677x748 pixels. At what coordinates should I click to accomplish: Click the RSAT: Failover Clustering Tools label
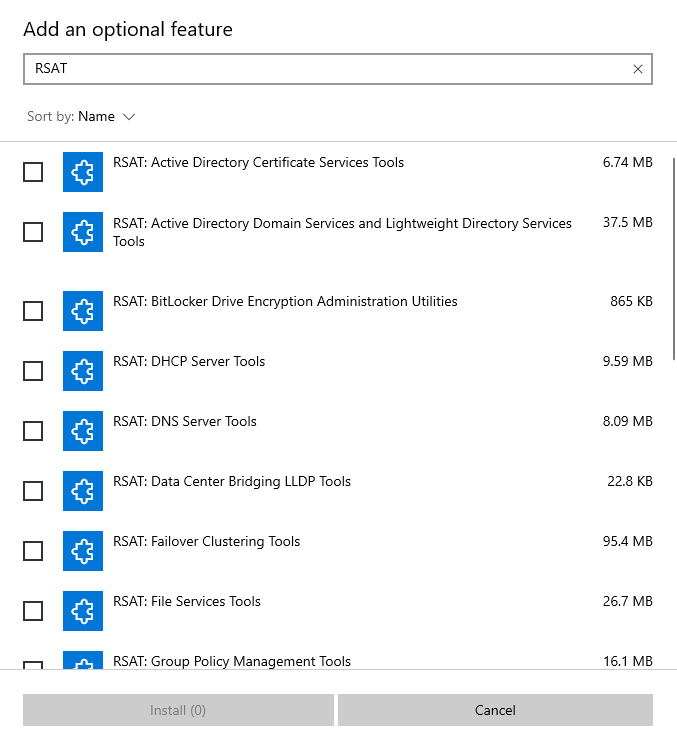(207, 541)
